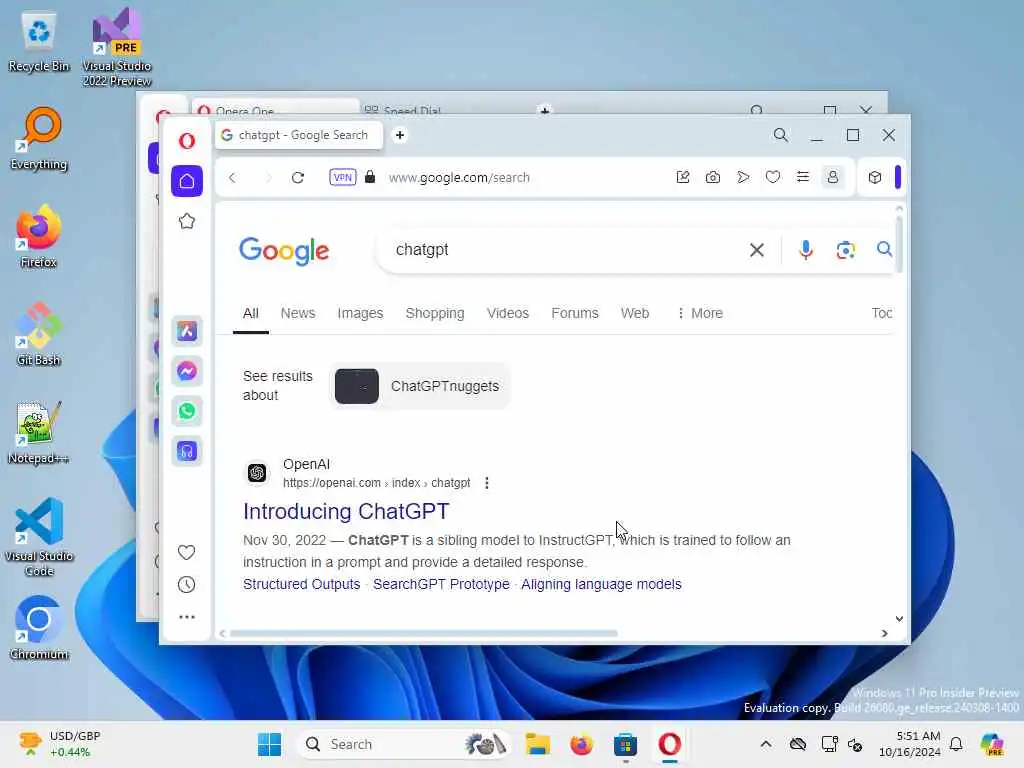The width and height of the screenshot is (1024, 768).
Task: Reload the Google search page
Action: pyautogui.click(x=298, y=178)
